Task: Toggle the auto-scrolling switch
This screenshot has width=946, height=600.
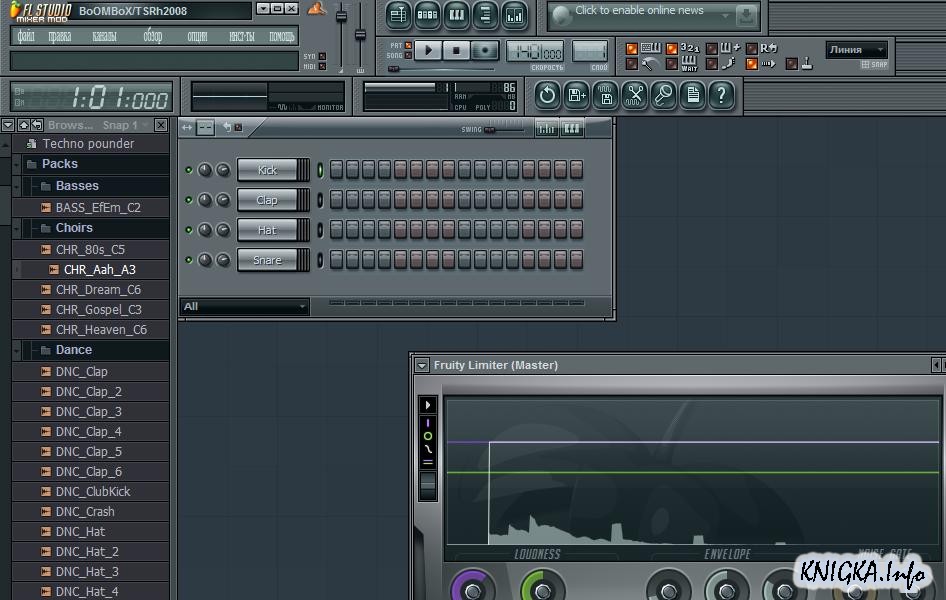Action: tap(752, 64)
